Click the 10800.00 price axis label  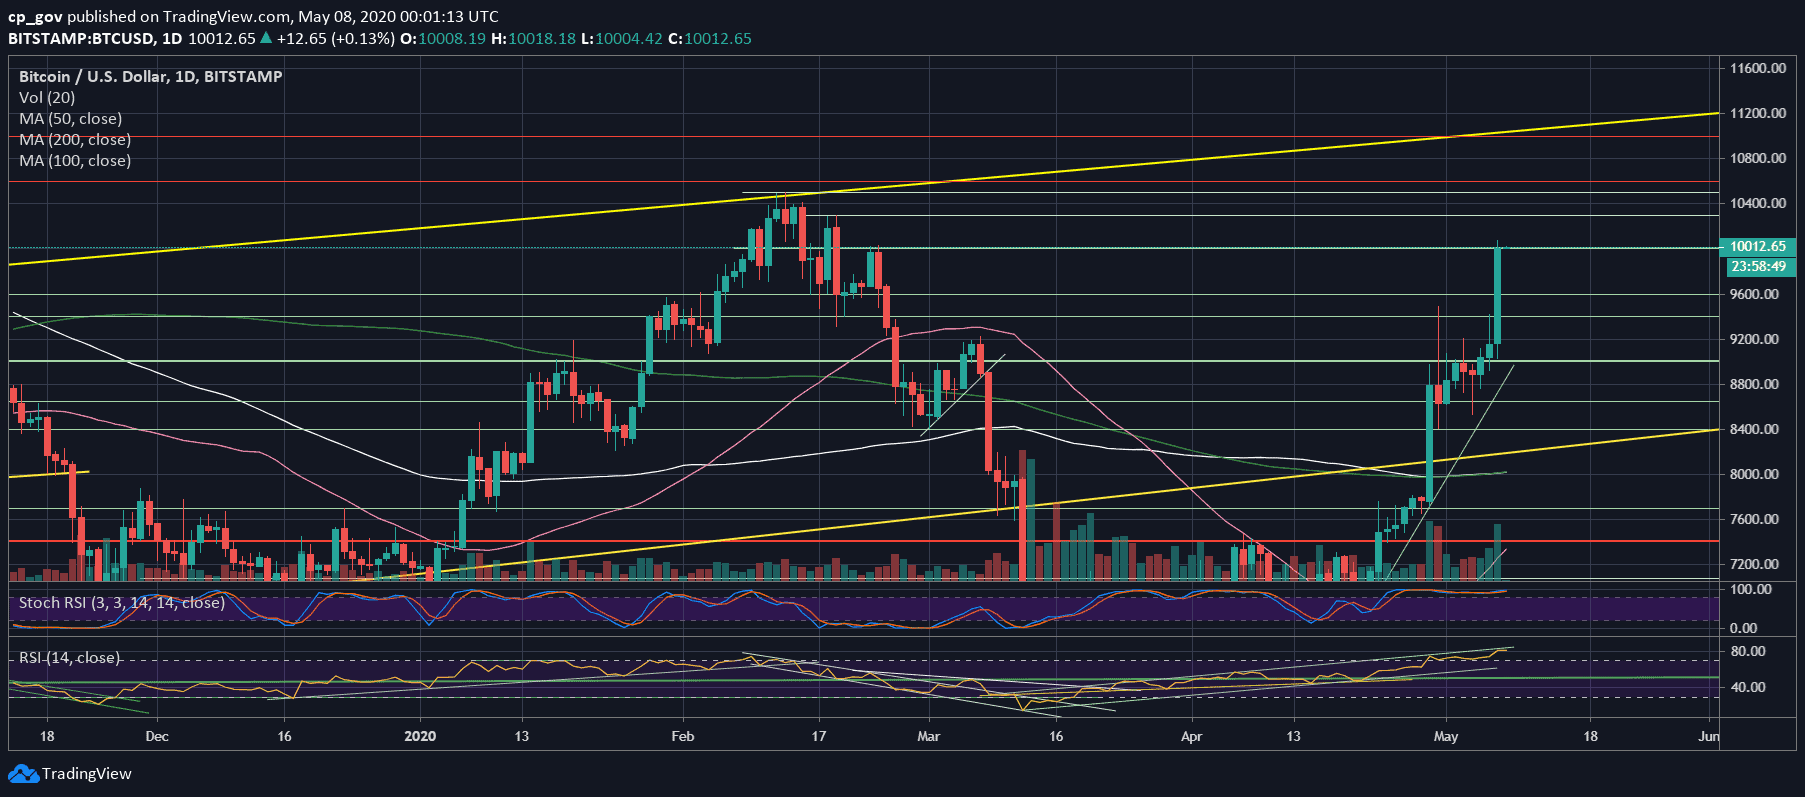tap(1758, 158)
